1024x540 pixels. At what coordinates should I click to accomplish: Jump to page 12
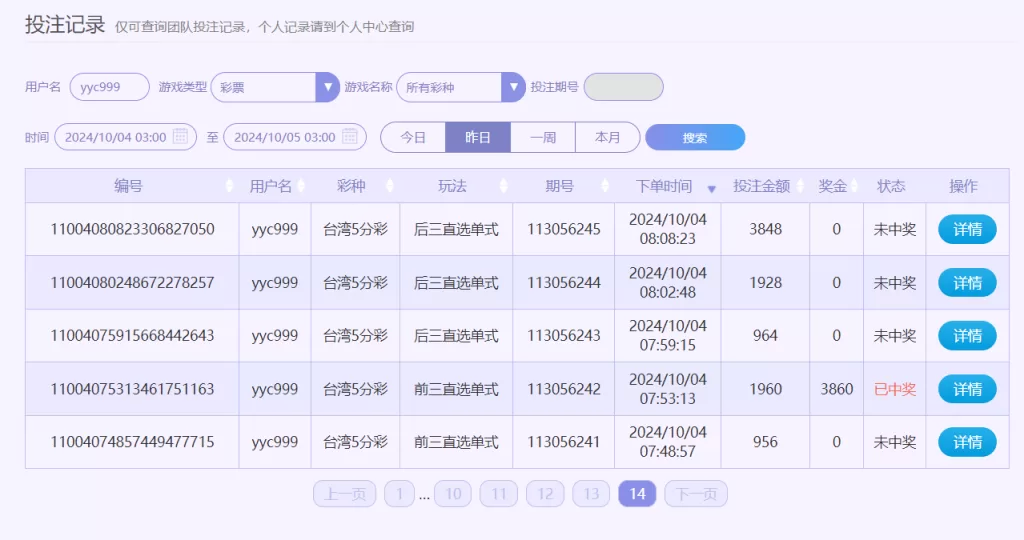point(545,494)
